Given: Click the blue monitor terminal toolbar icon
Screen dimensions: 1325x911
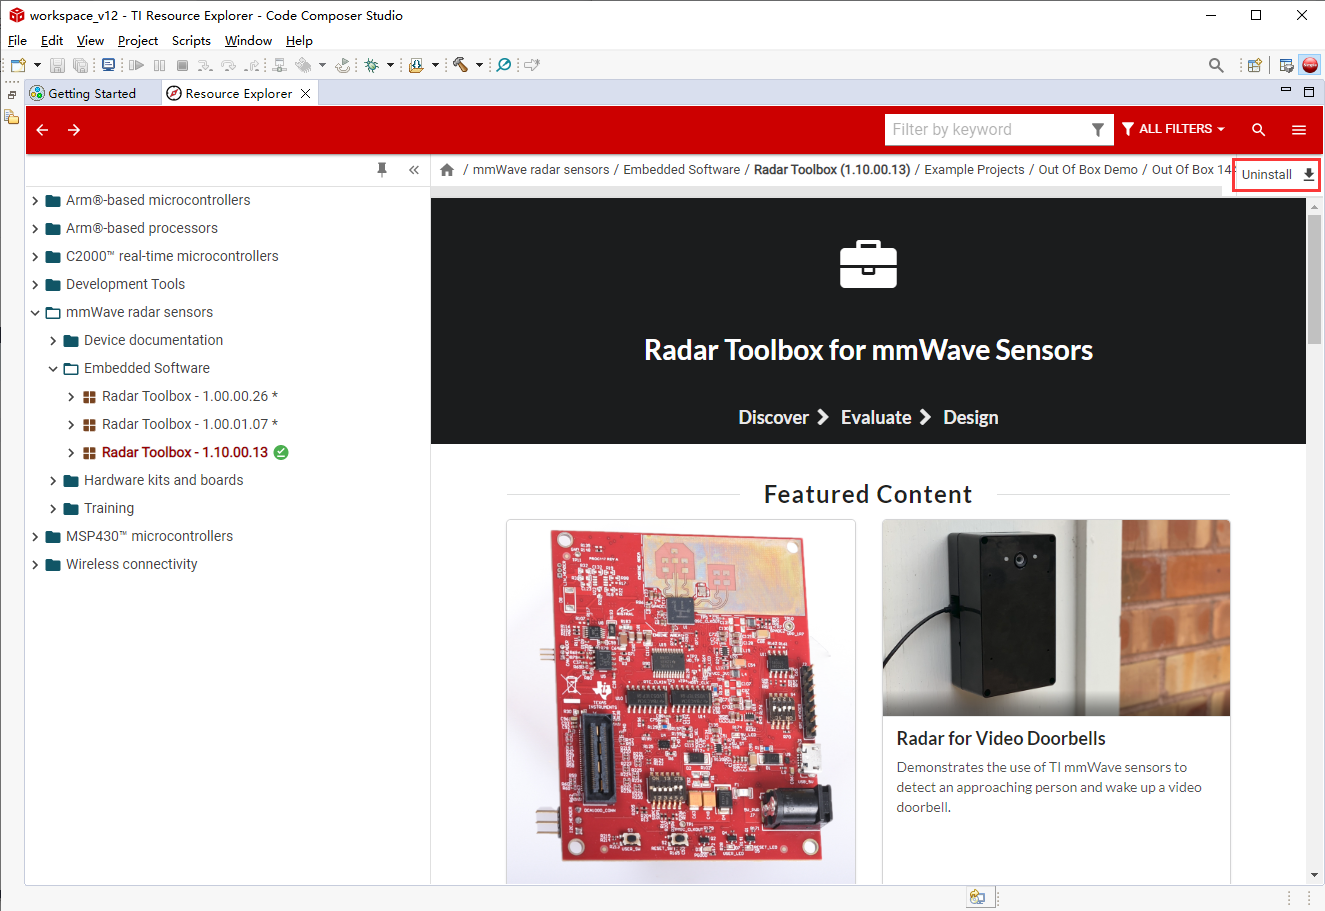Looking at the screenshot, I should 108,65.
